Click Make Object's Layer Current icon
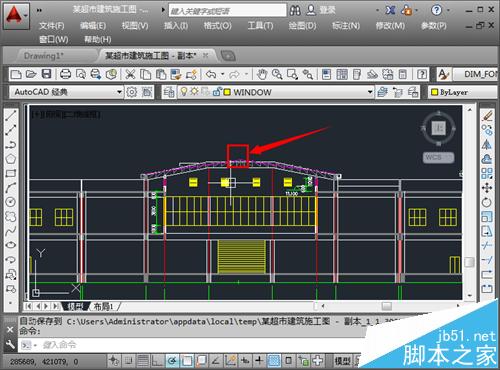Image resolution: width=500 pixels, height=370 pixels. 382,92
